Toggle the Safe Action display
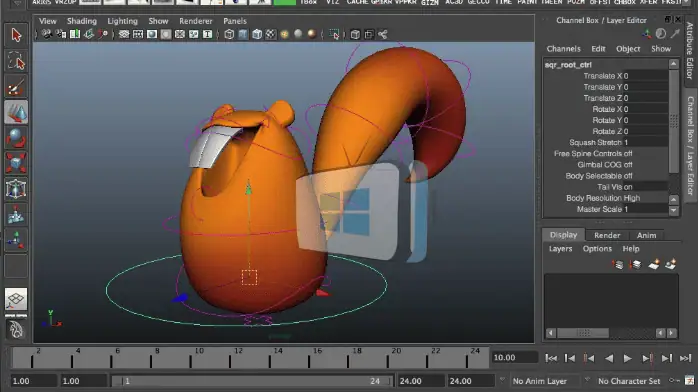 click(194, 34)
